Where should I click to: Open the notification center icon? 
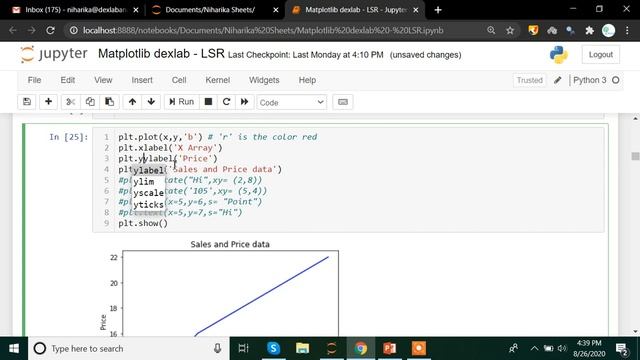(622, 349)
